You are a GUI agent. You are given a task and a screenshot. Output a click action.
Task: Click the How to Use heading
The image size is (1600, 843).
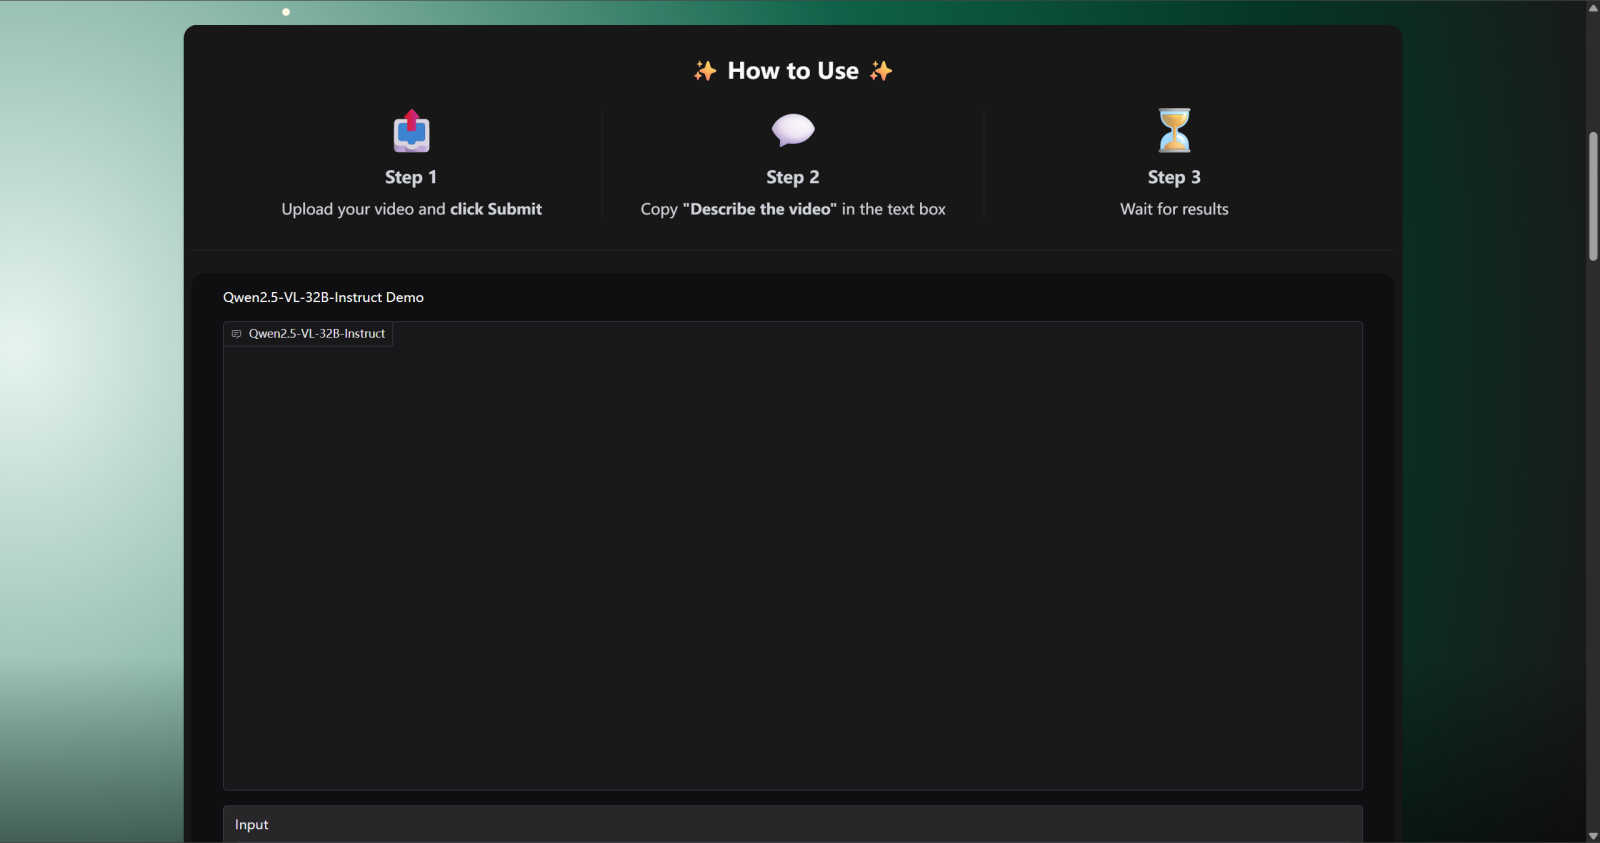click(793, 71)
